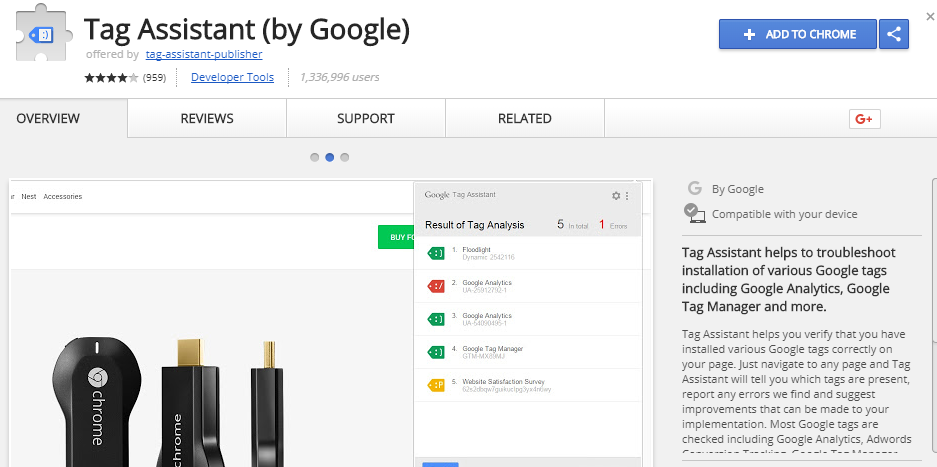
Task: Click the 5 In total count
Action: [x=572, y=225]
